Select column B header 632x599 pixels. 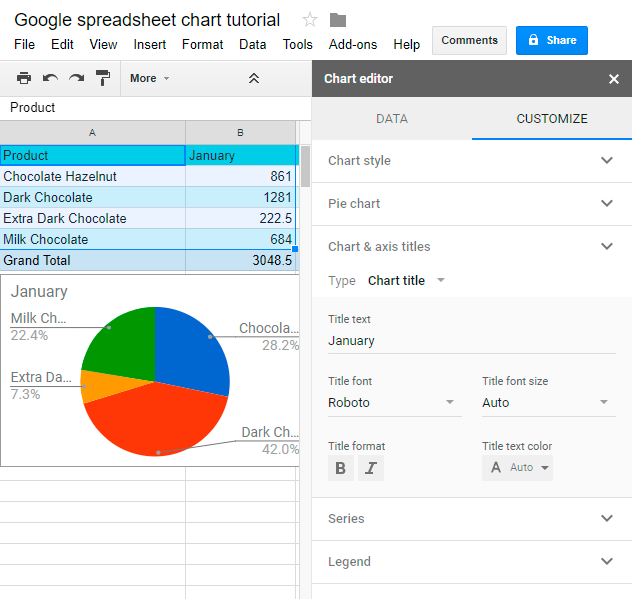click(240, 133)
